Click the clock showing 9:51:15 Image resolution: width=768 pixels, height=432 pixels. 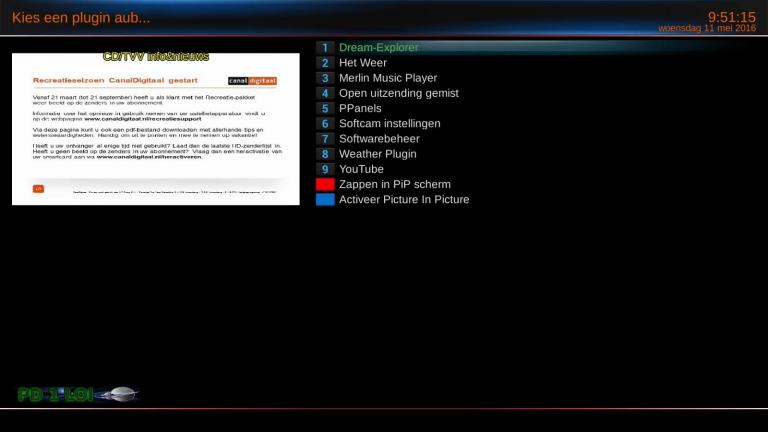(x=732, y=17)
